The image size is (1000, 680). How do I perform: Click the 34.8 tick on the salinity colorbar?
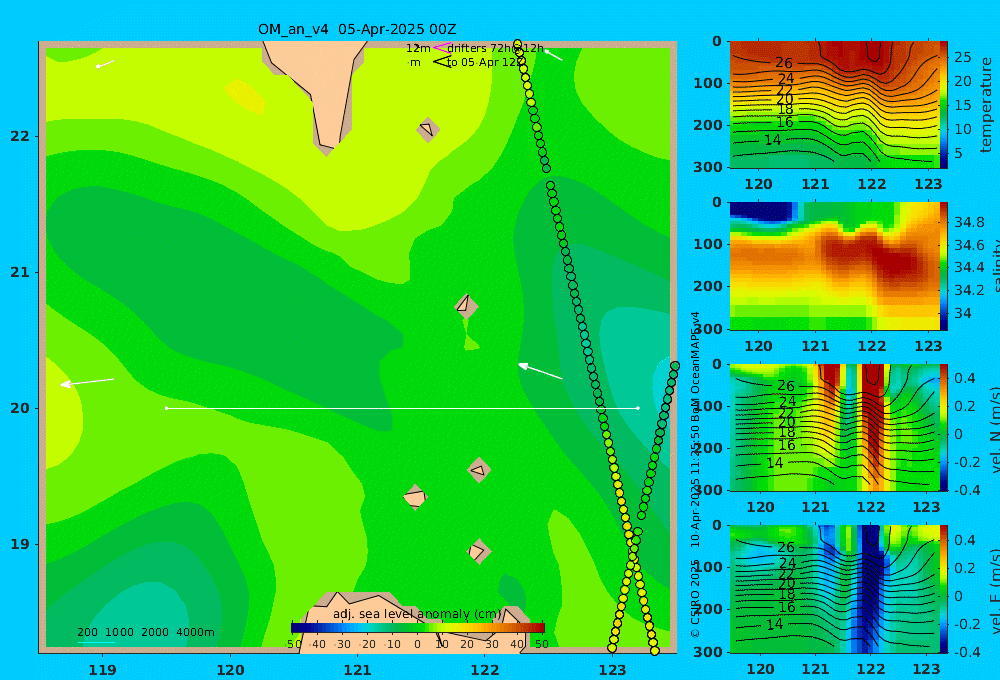point(969,222)
